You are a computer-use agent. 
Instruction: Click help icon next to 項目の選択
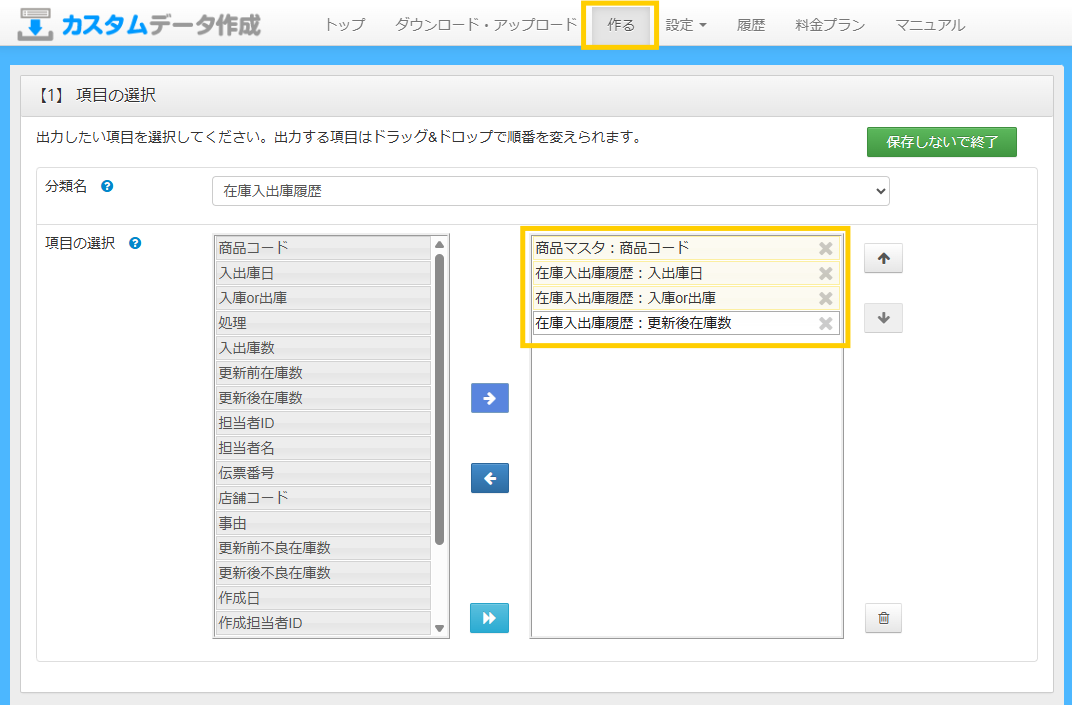[135, 243]
